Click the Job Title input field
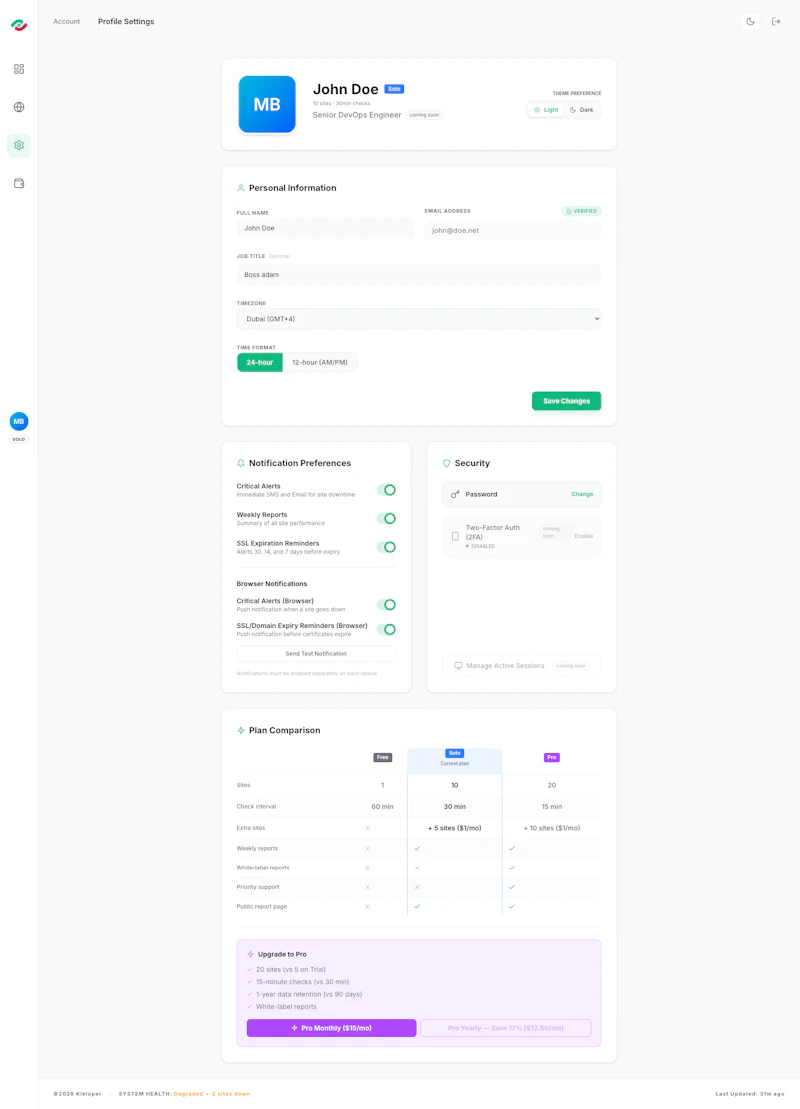Viewport: 800px width, 1109px height. point(419,275)
